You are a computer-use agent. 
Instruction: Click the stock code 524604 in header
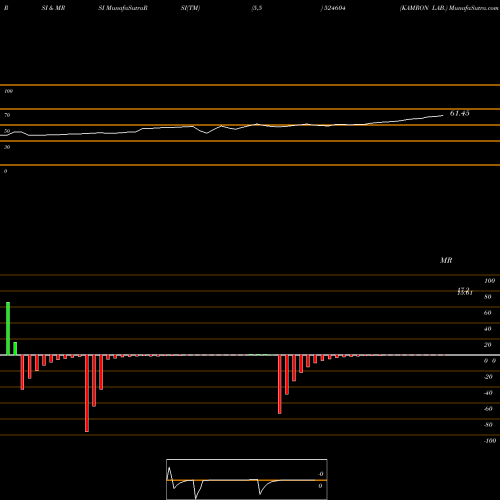pyautogui.click(x=334, y=8)
